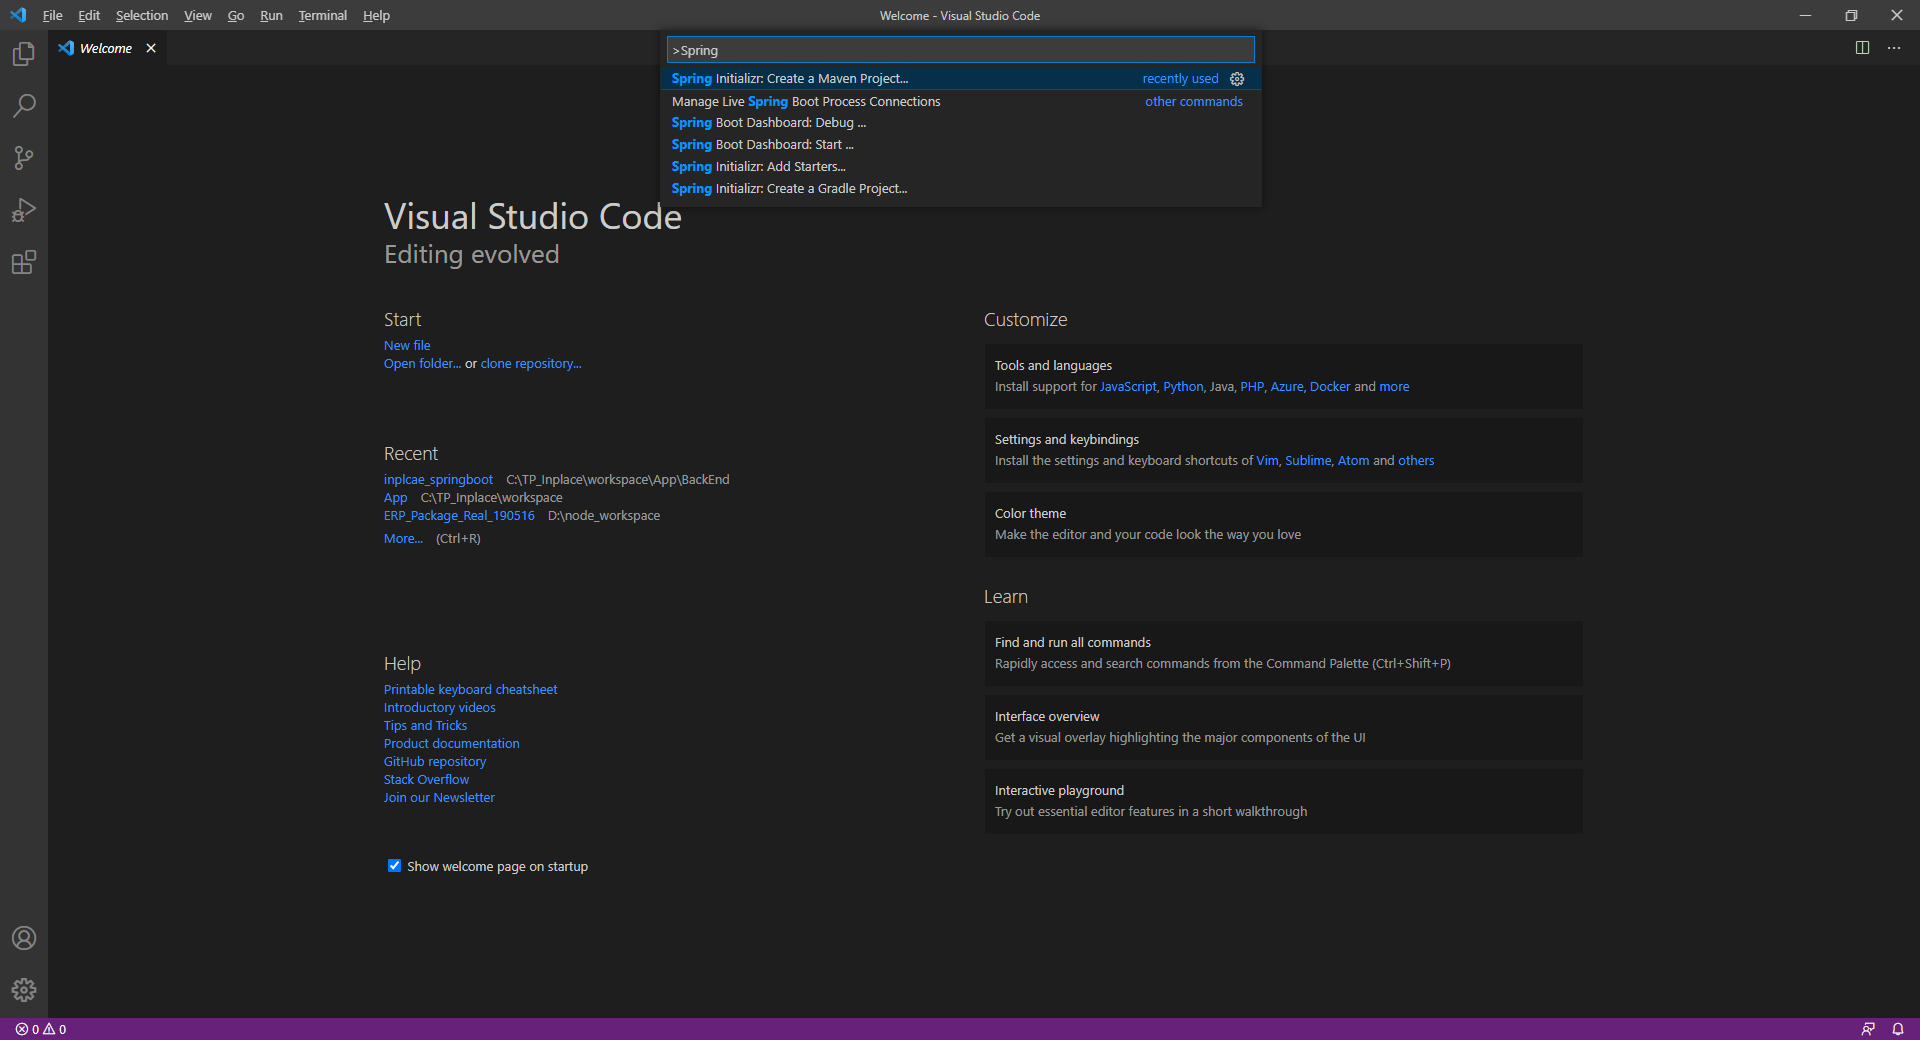Viewport: 1920px width, 1040px height.
Task: Click the others keybindings link
Action: point(1416,461)
